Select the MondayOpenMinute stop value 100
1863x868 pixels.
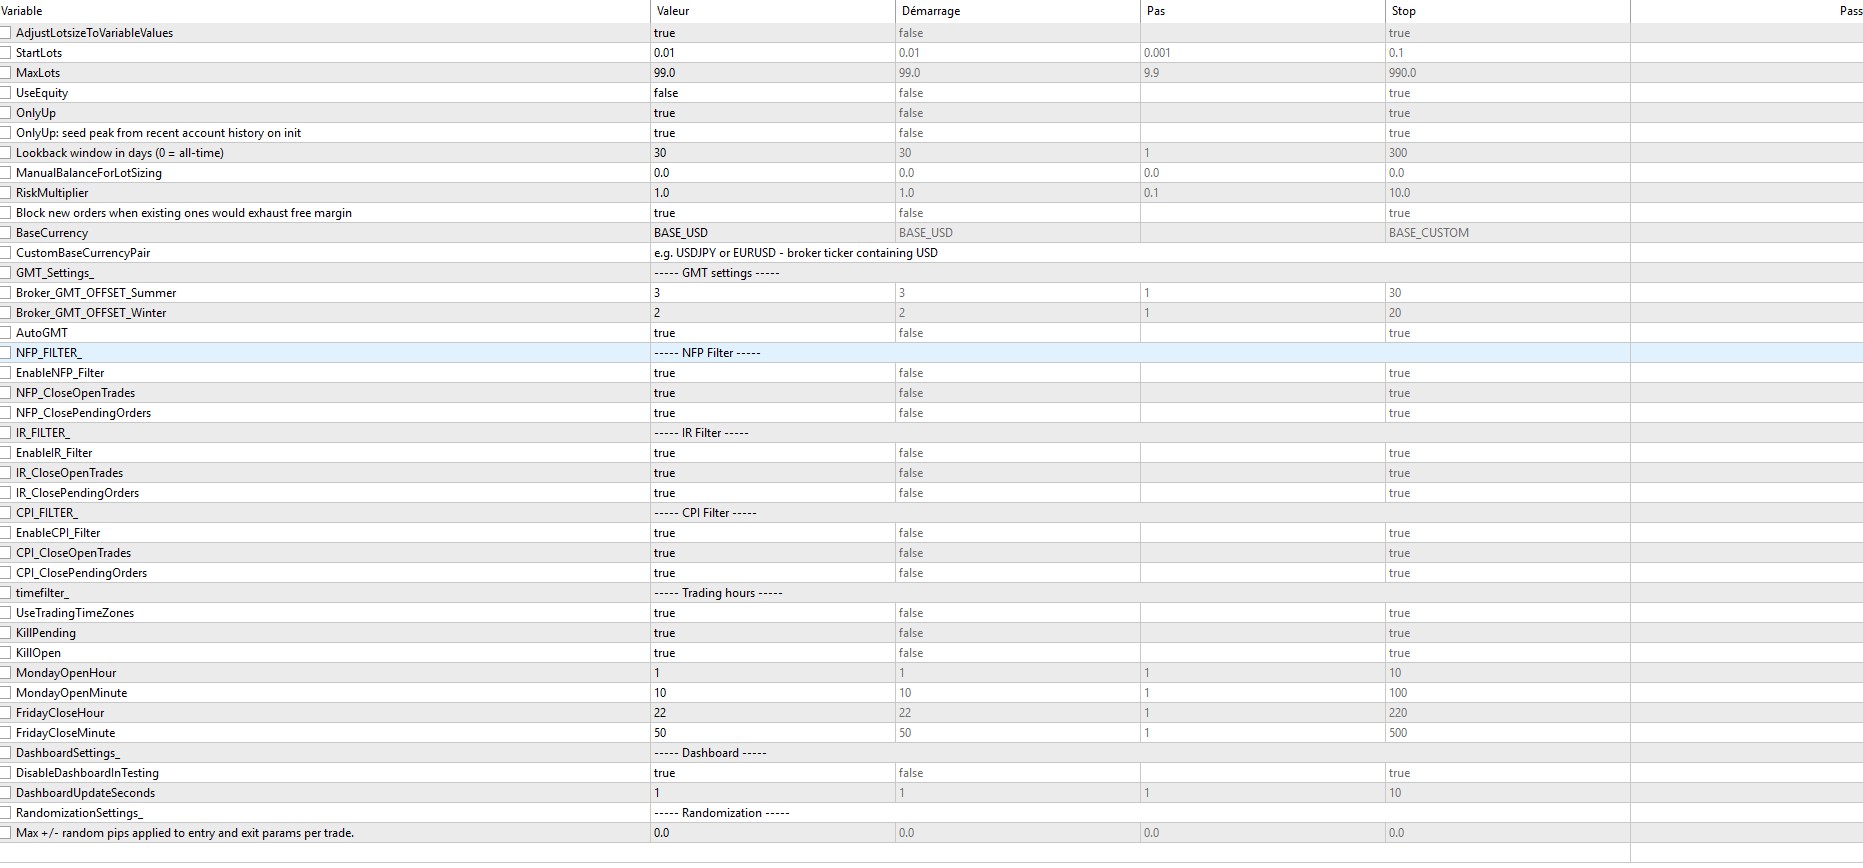tap(1398, 693)
